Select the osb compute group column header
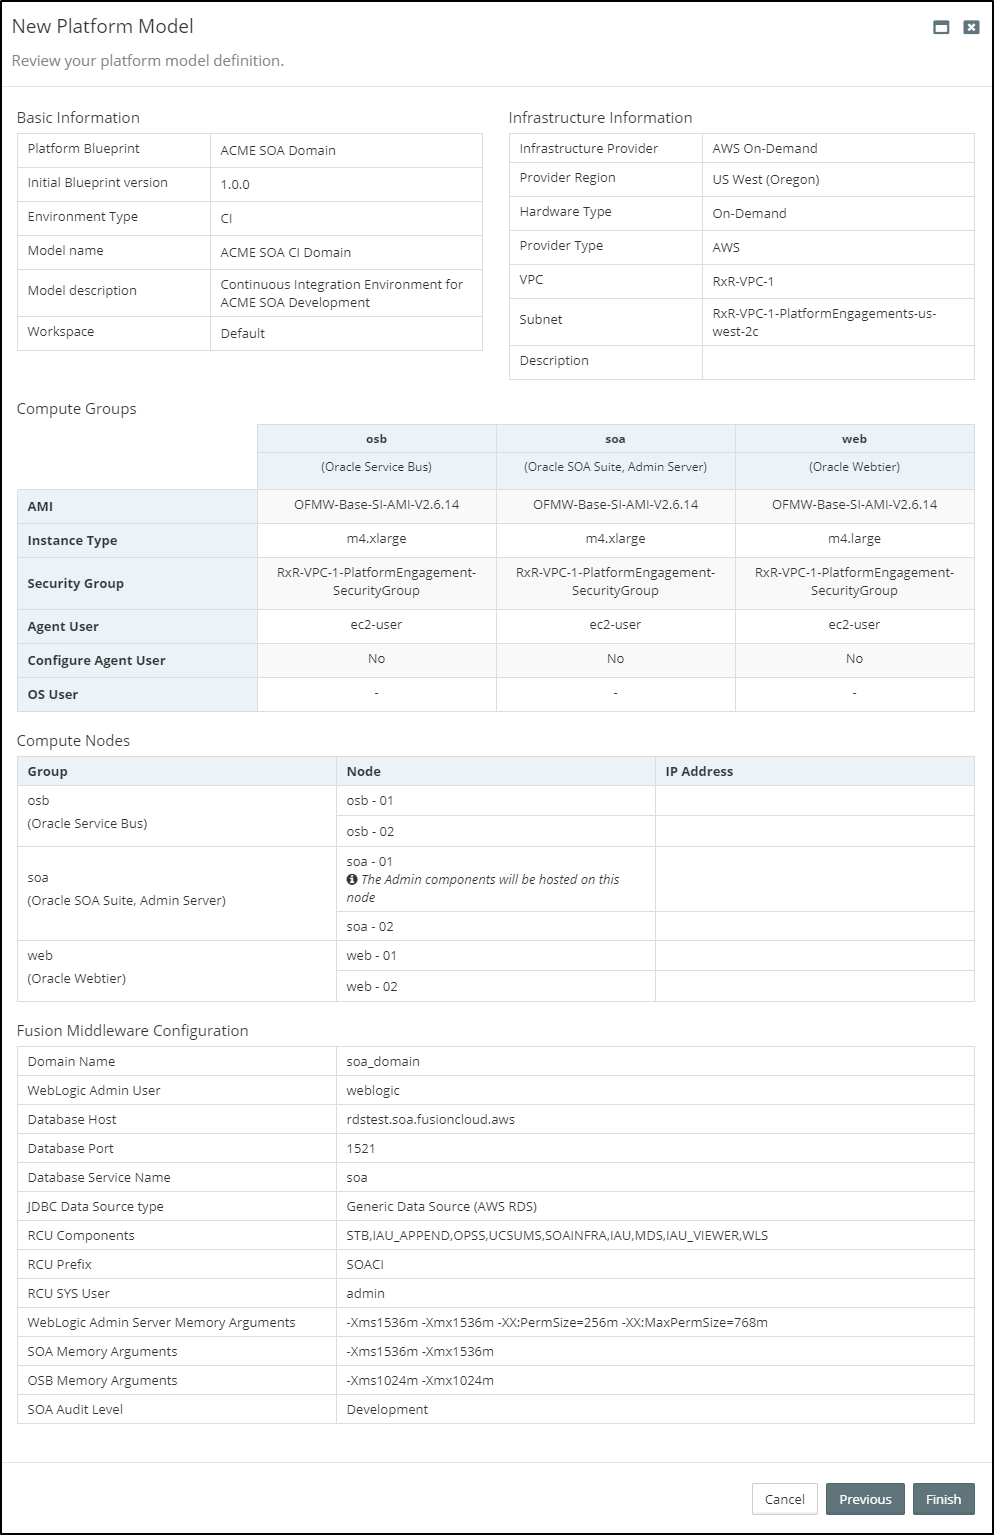994x1535 pixels. point(376,438)
